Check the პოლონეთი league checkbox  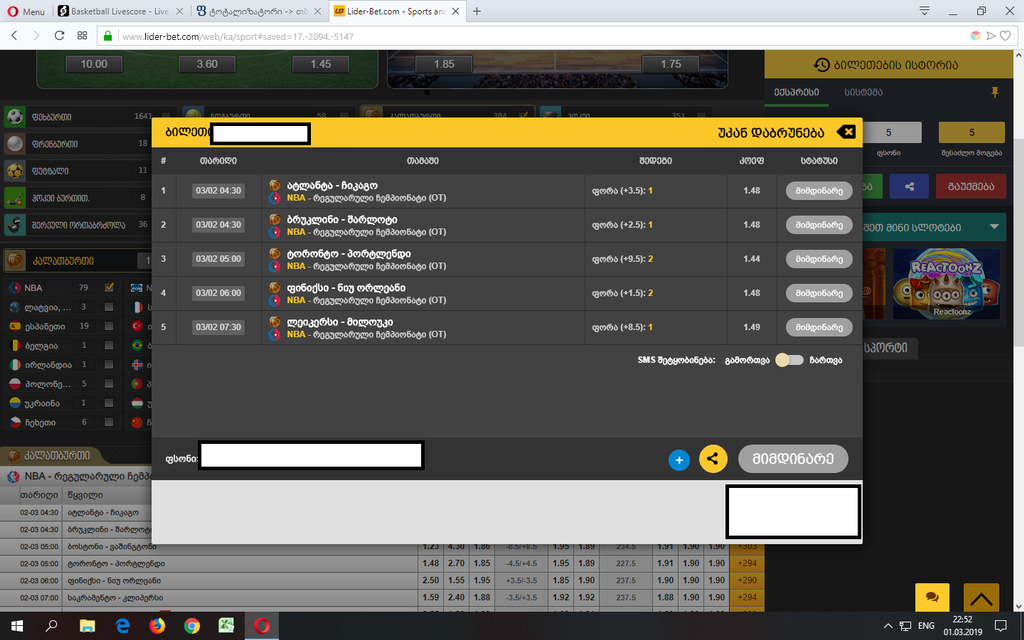coord(109,384)
